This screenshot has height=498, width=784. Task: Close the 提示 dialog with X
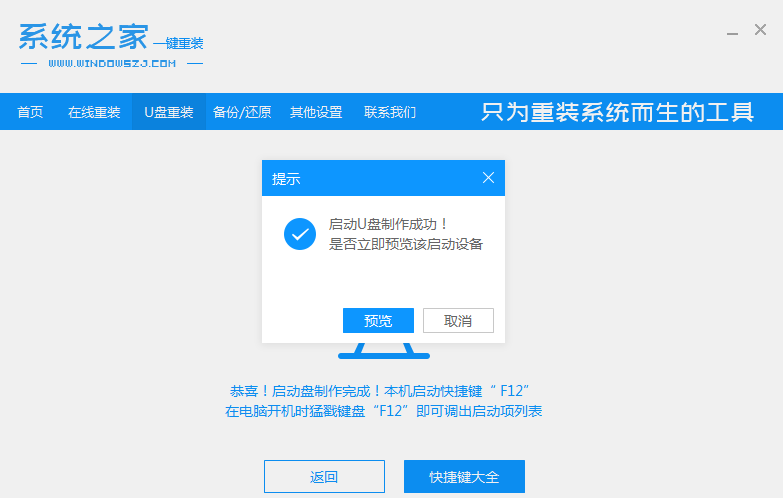(488, 178)
